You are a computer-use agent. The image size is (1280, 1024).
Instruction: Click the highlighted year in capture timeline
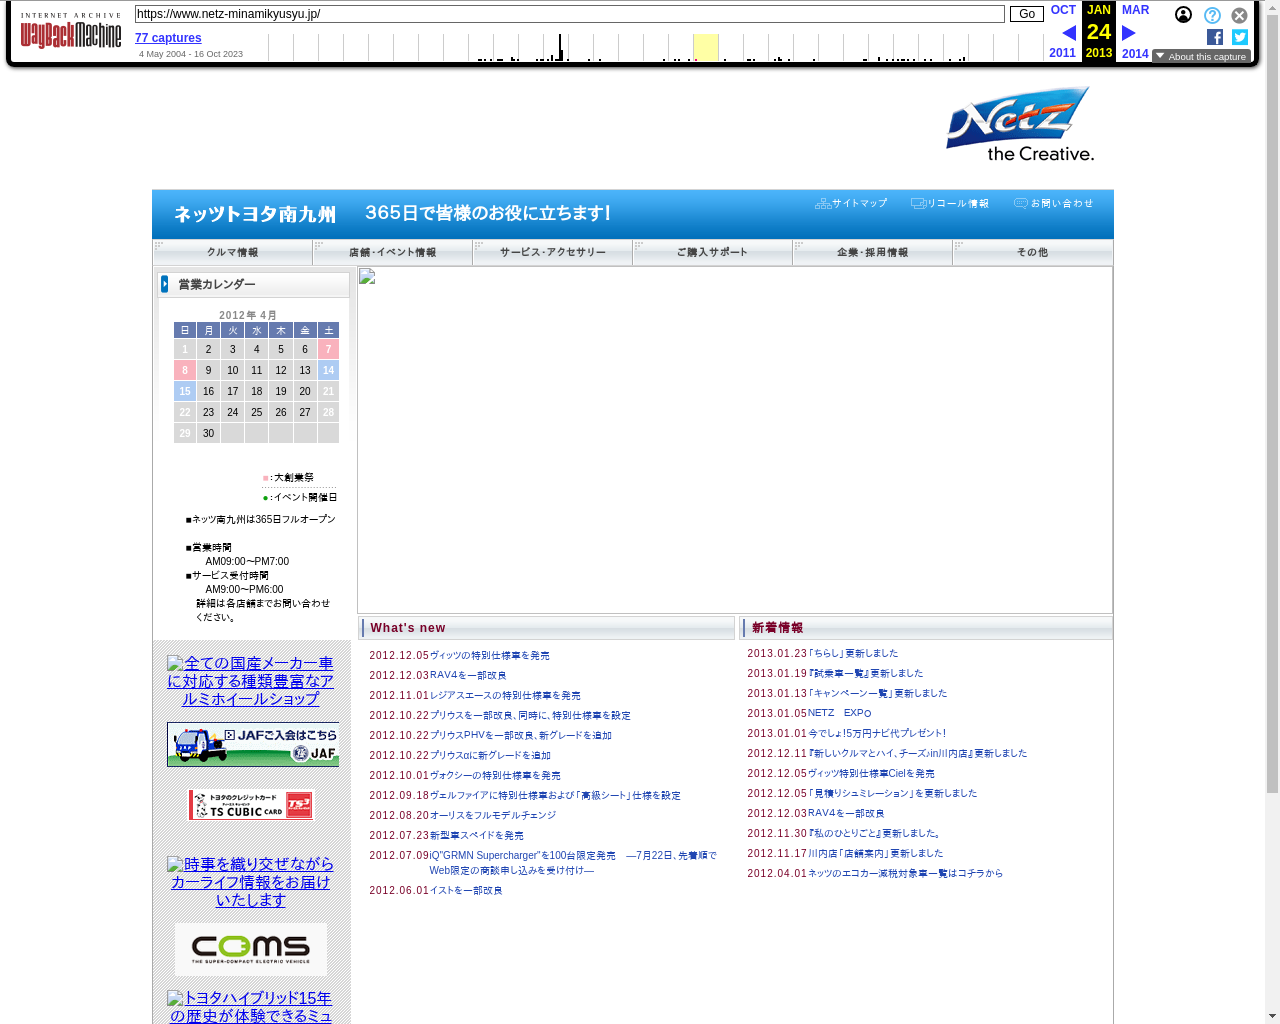(705, 47)
